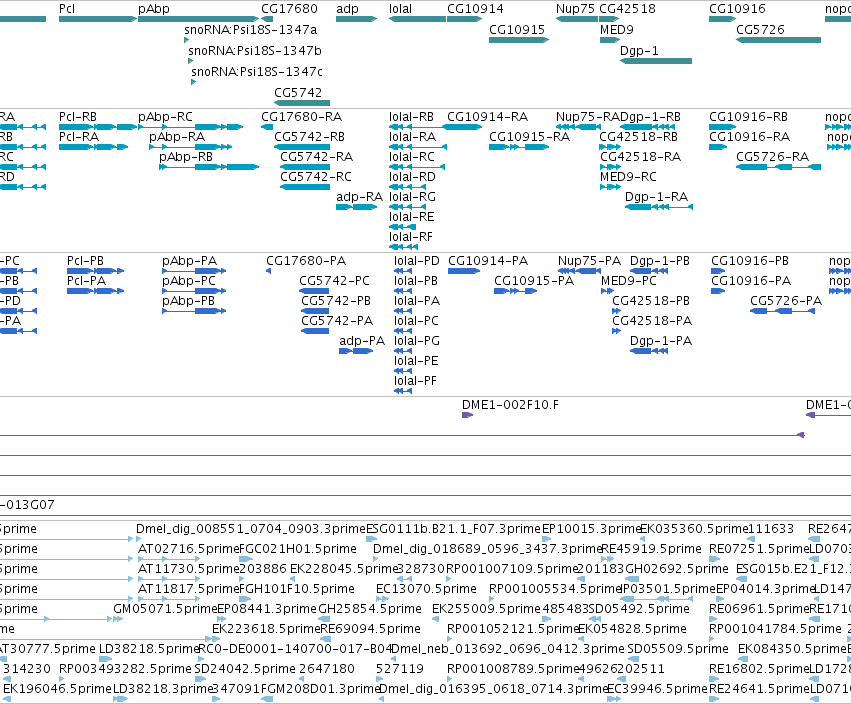Select transcript CG5742-RC
This screenshot has width=851, height=704.
click(x=305, y=187)
